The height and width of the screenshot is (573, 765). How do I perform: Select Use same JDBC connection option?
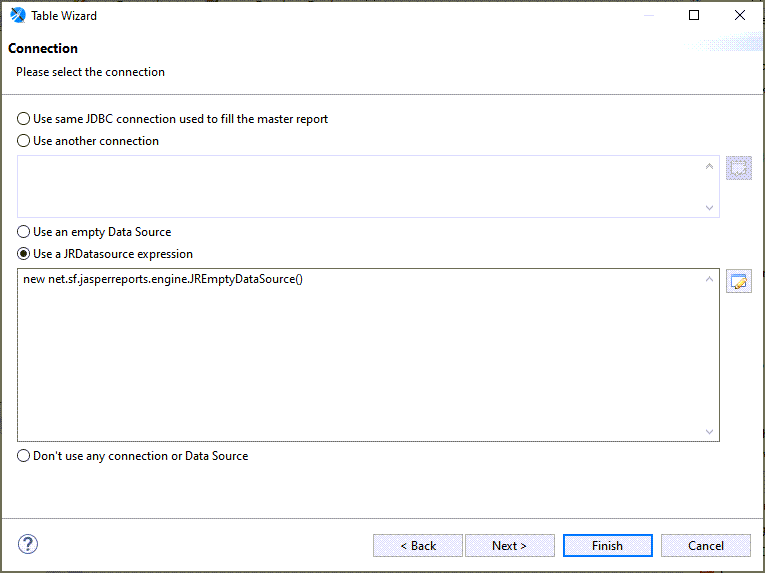coord(24,119)
